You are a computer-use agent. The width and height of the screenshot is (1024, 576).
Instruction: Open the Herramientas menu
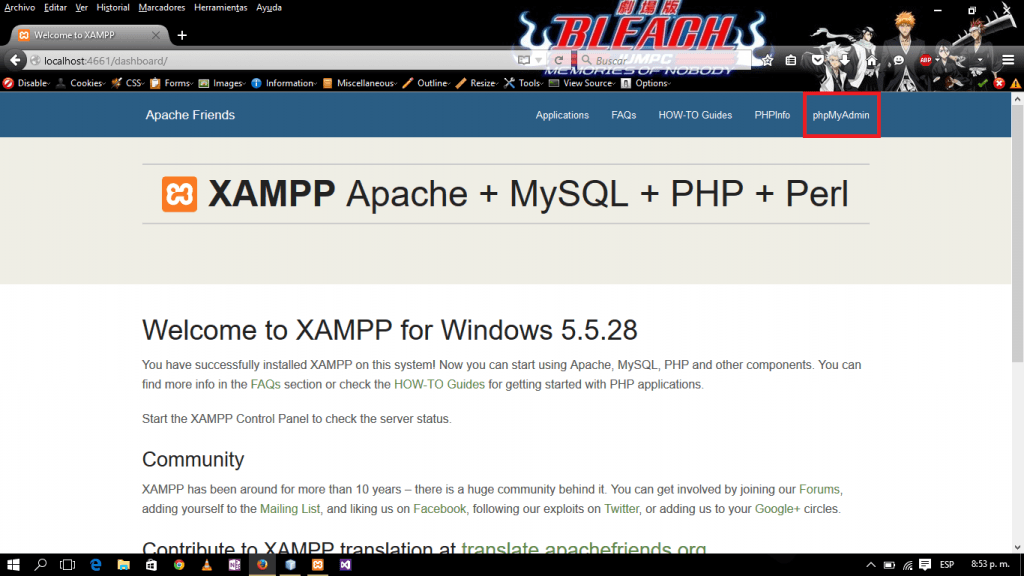point(220,7)
